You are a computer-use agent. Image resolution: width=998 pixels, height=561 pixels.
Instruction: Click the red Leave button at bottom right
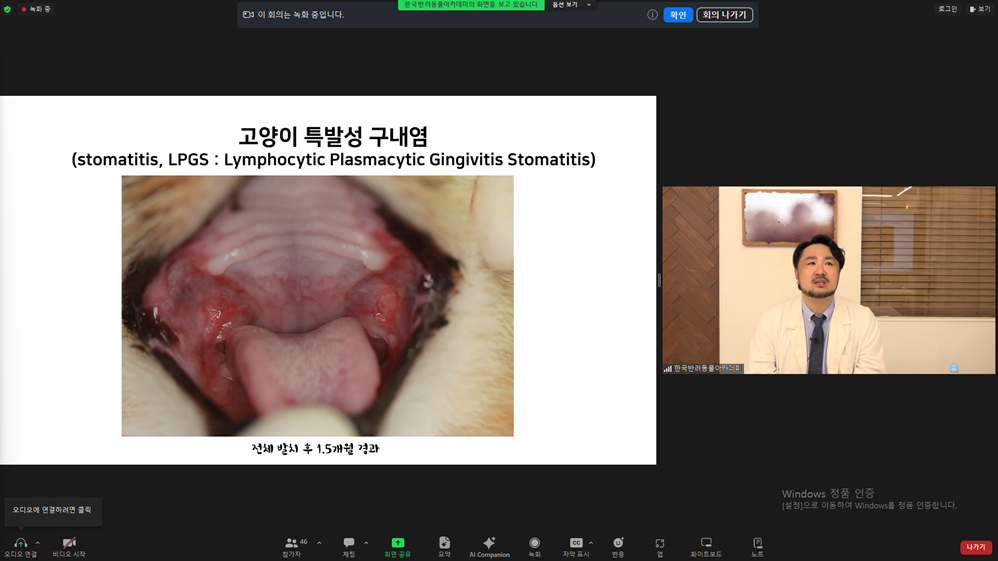point(976,547)
